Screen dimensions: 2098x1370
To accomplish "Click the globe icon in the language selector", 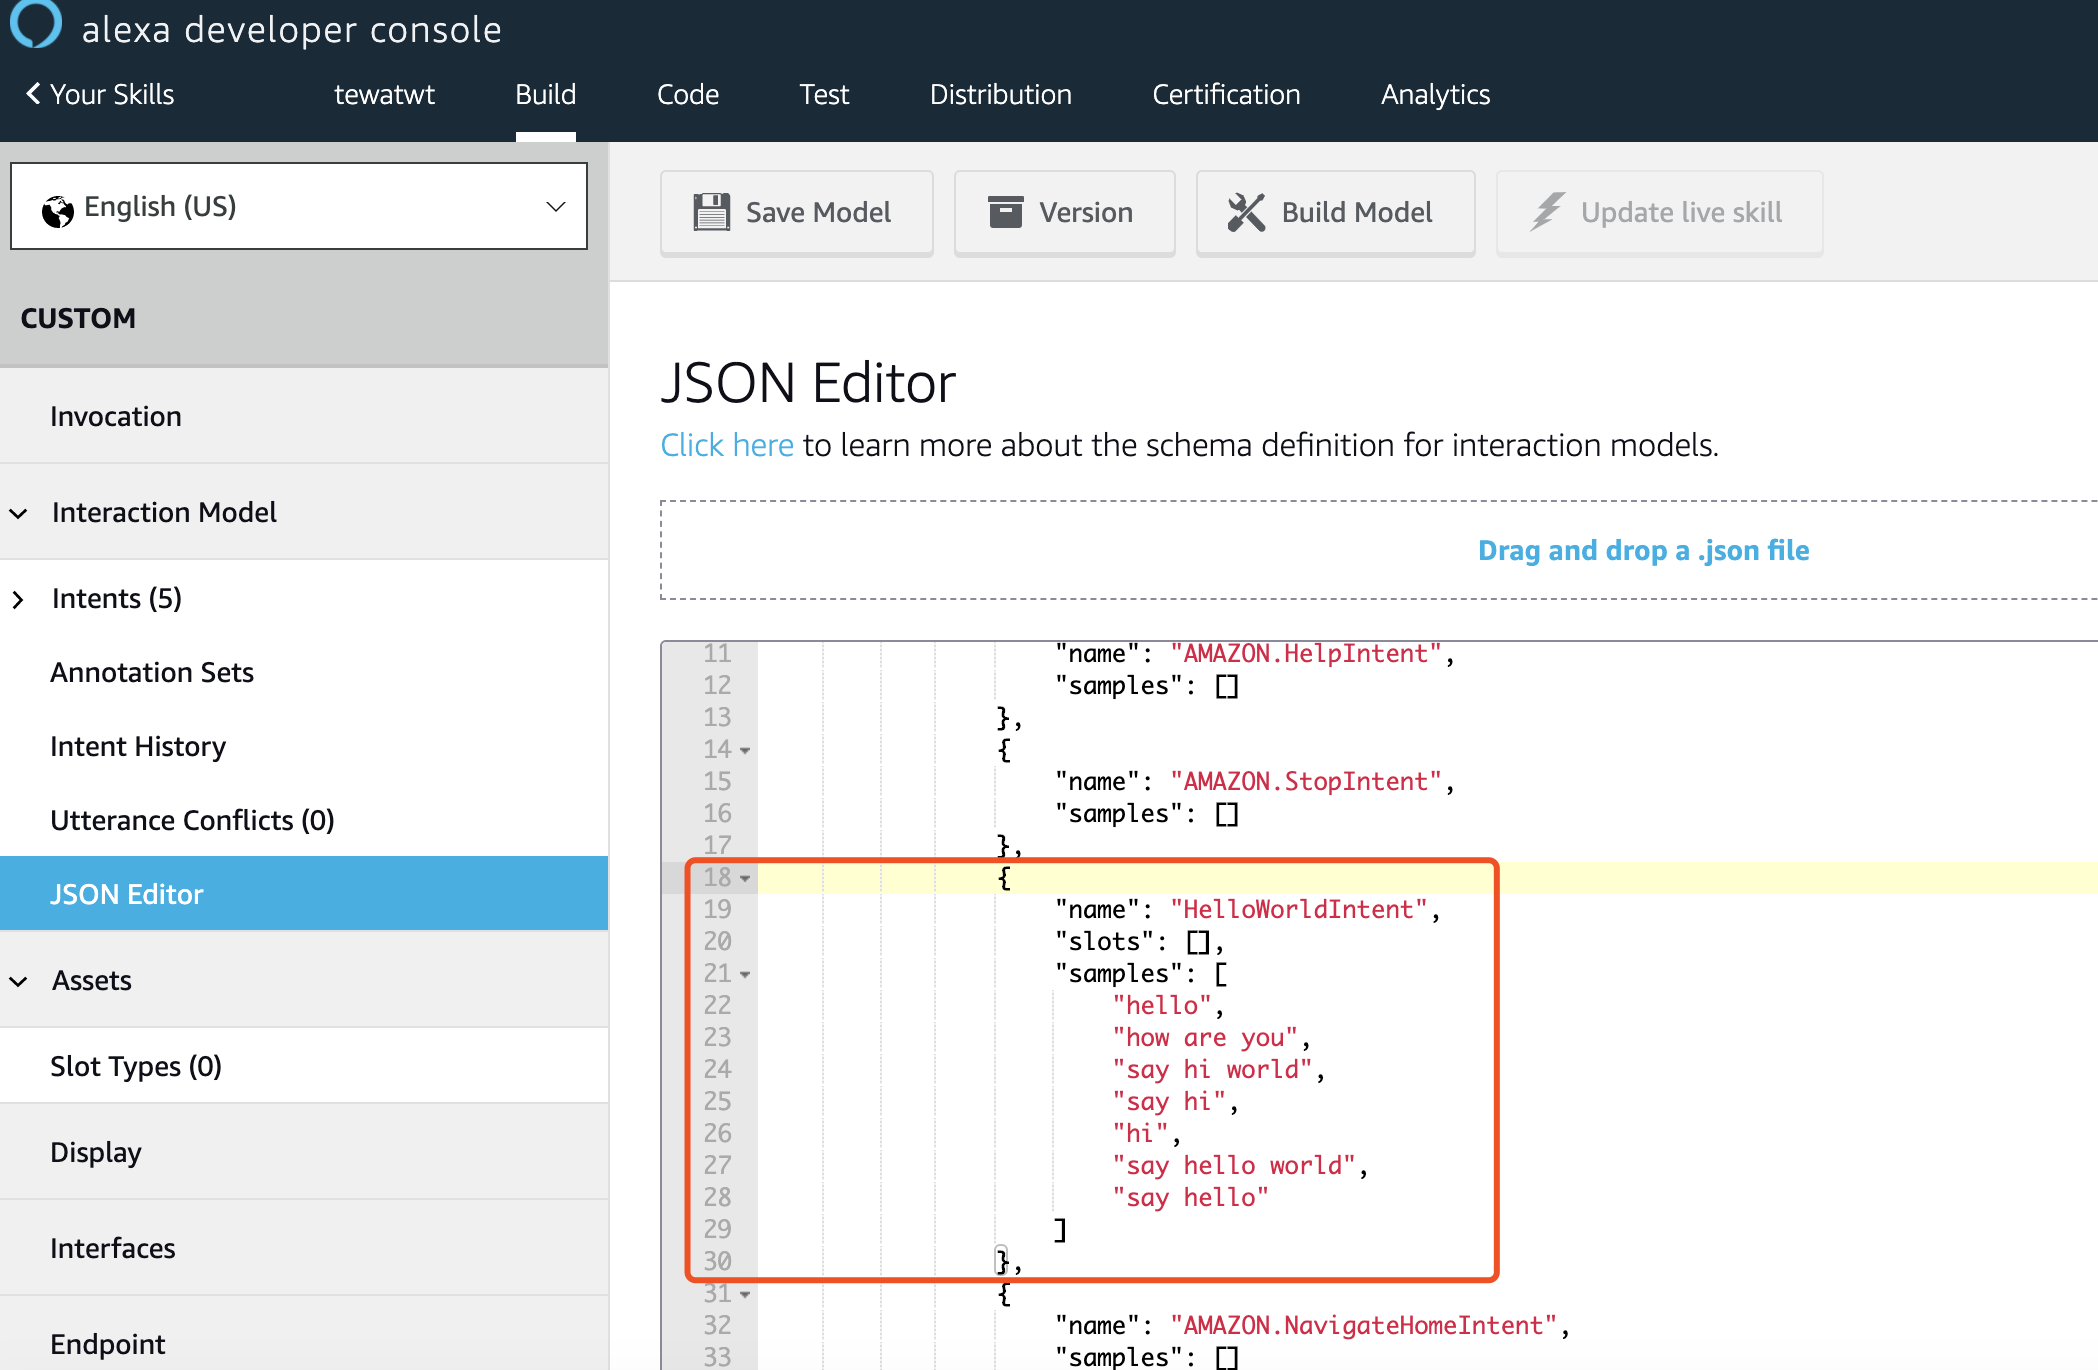I will click(58, 210).
